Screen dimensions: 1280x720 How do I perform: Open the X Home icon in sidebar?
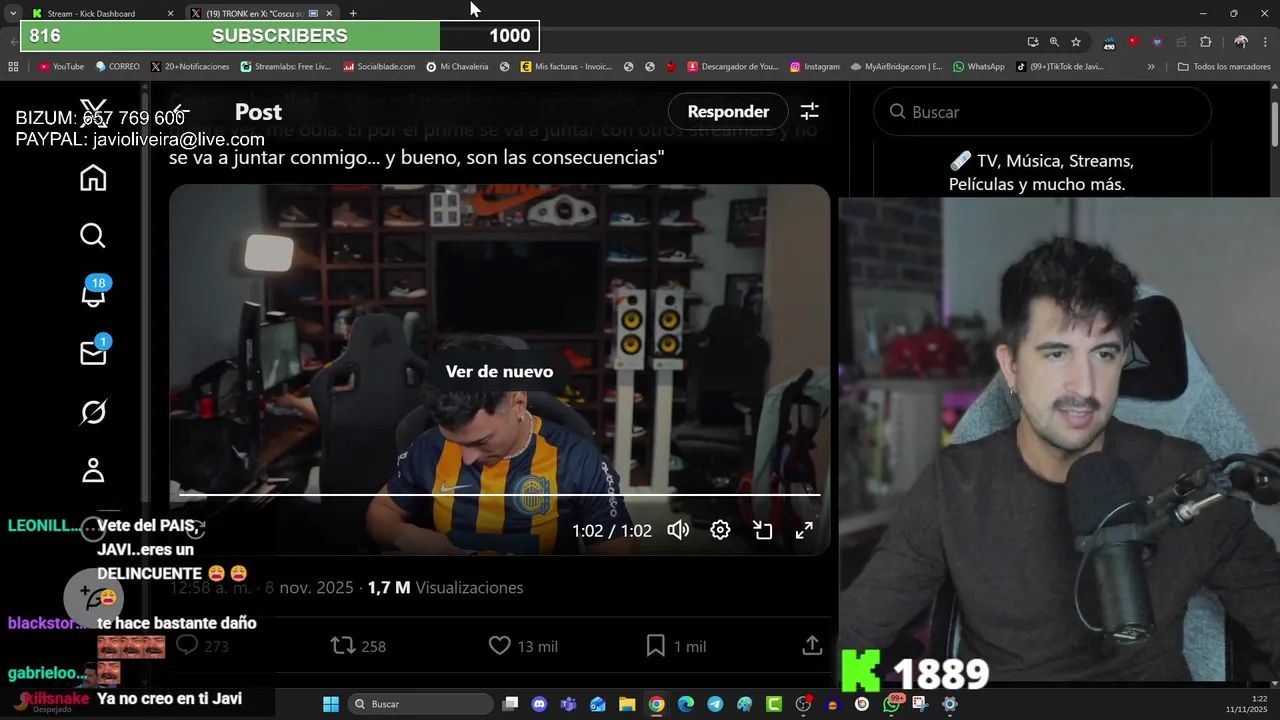click(x=93, y=178)
